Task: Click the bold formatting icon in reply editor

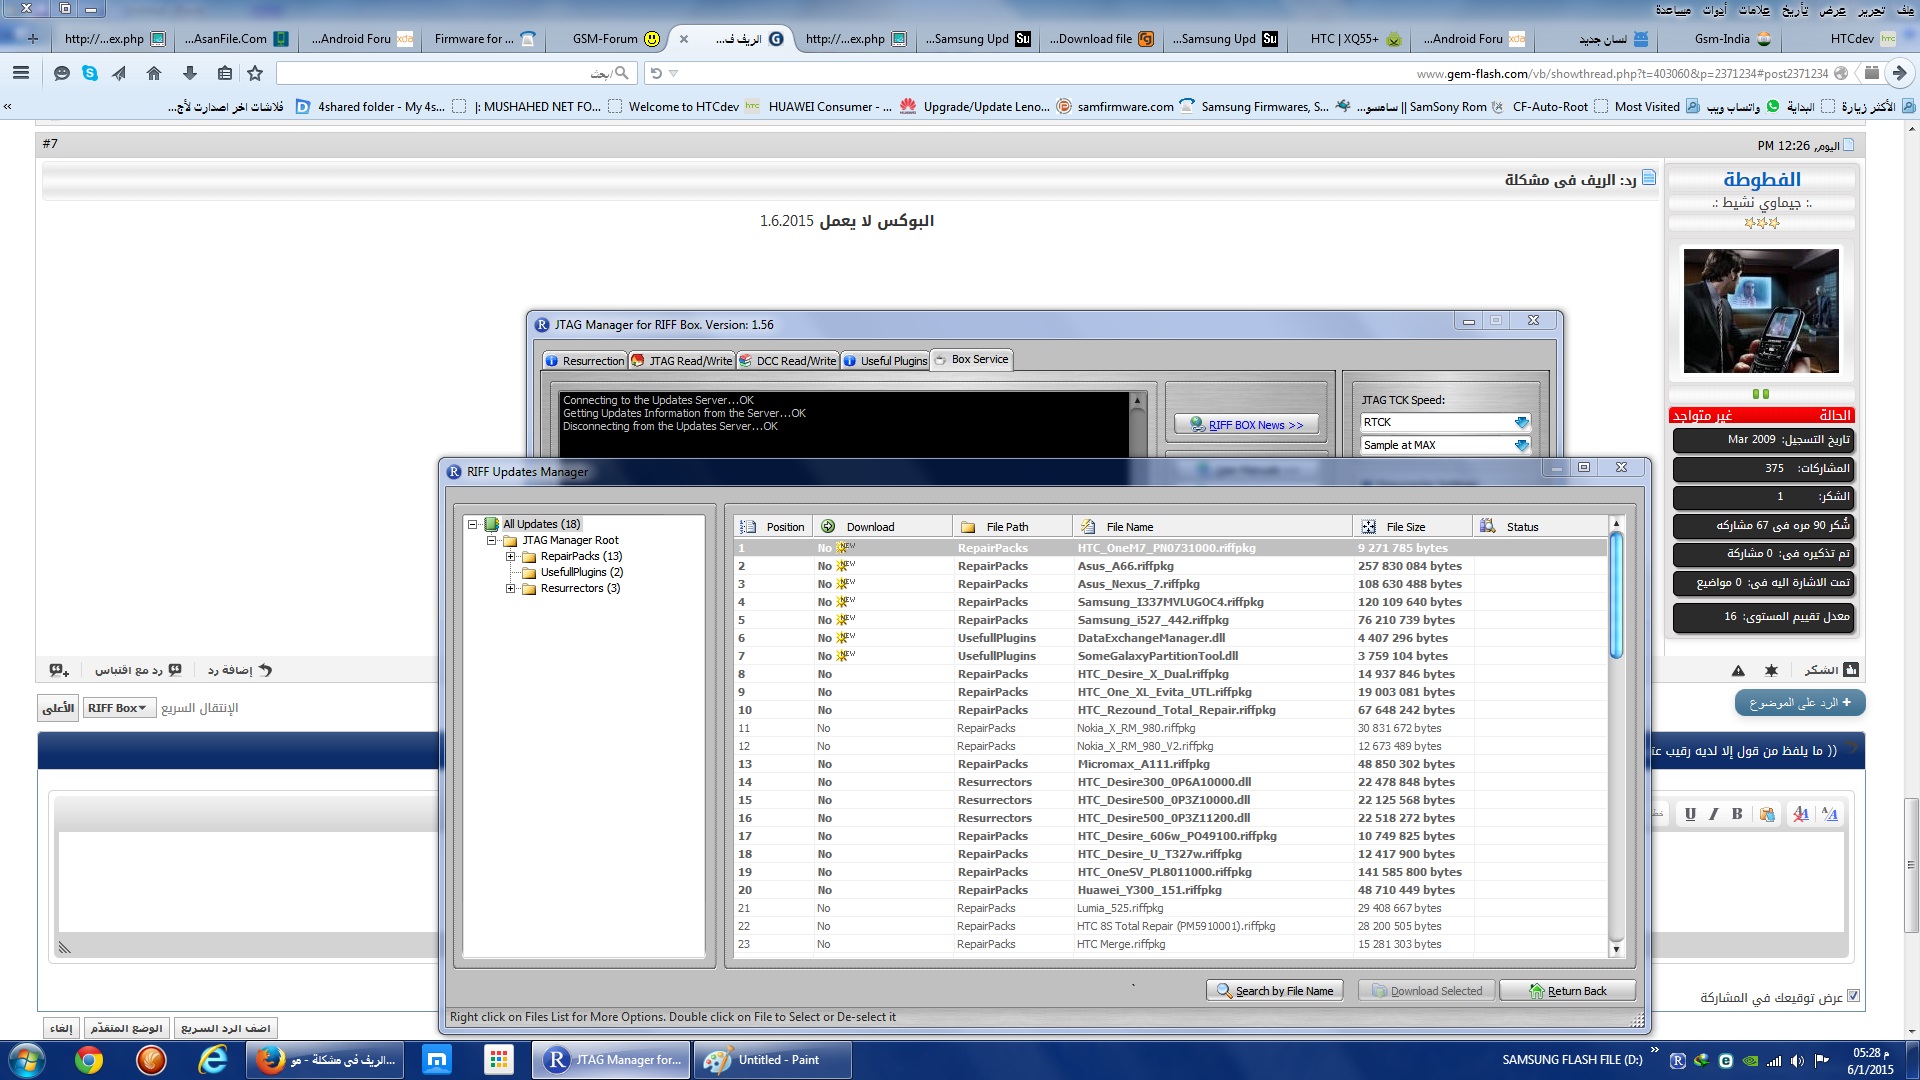Action: (x=1737, y=814)
